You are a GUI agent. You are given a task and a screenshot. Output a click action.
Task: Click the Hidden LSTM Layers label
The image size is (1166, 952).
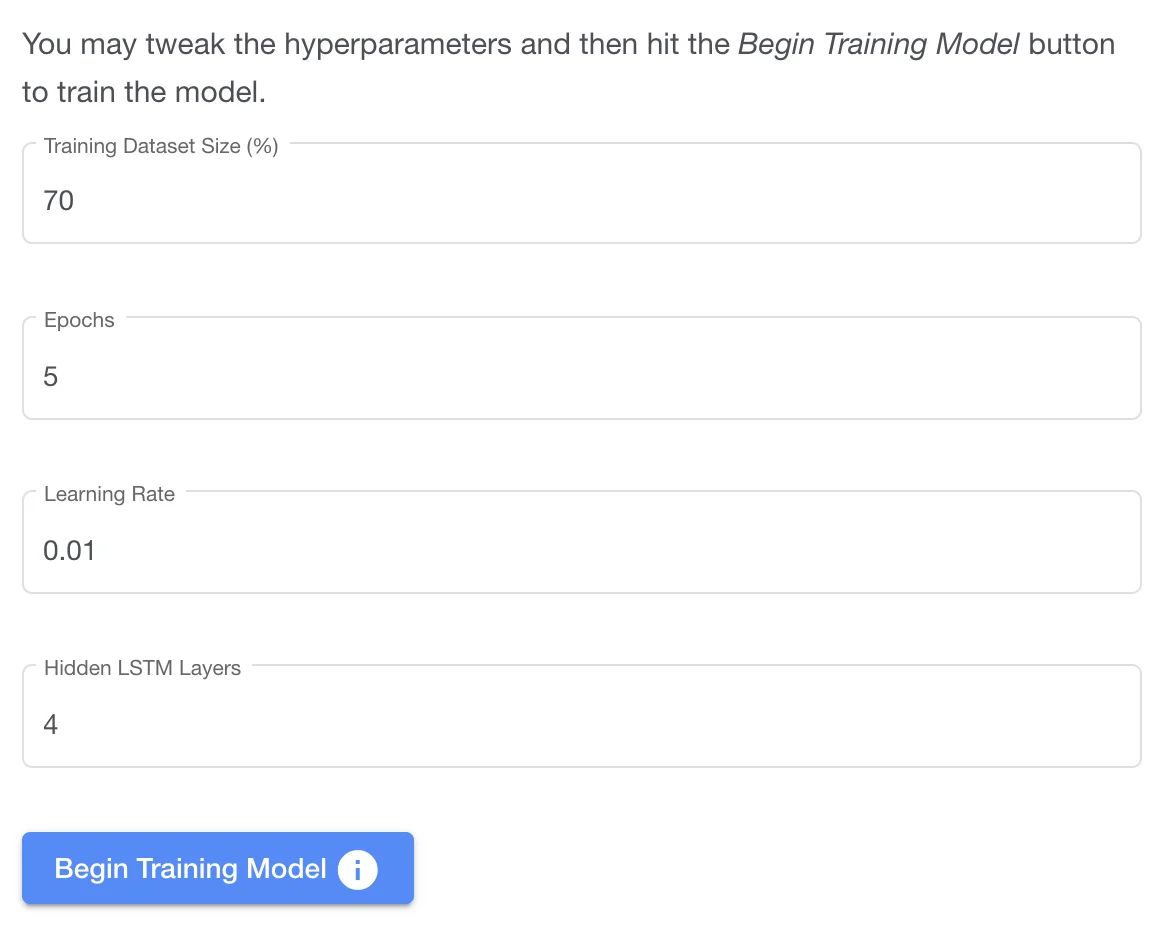tap(142, 668)
